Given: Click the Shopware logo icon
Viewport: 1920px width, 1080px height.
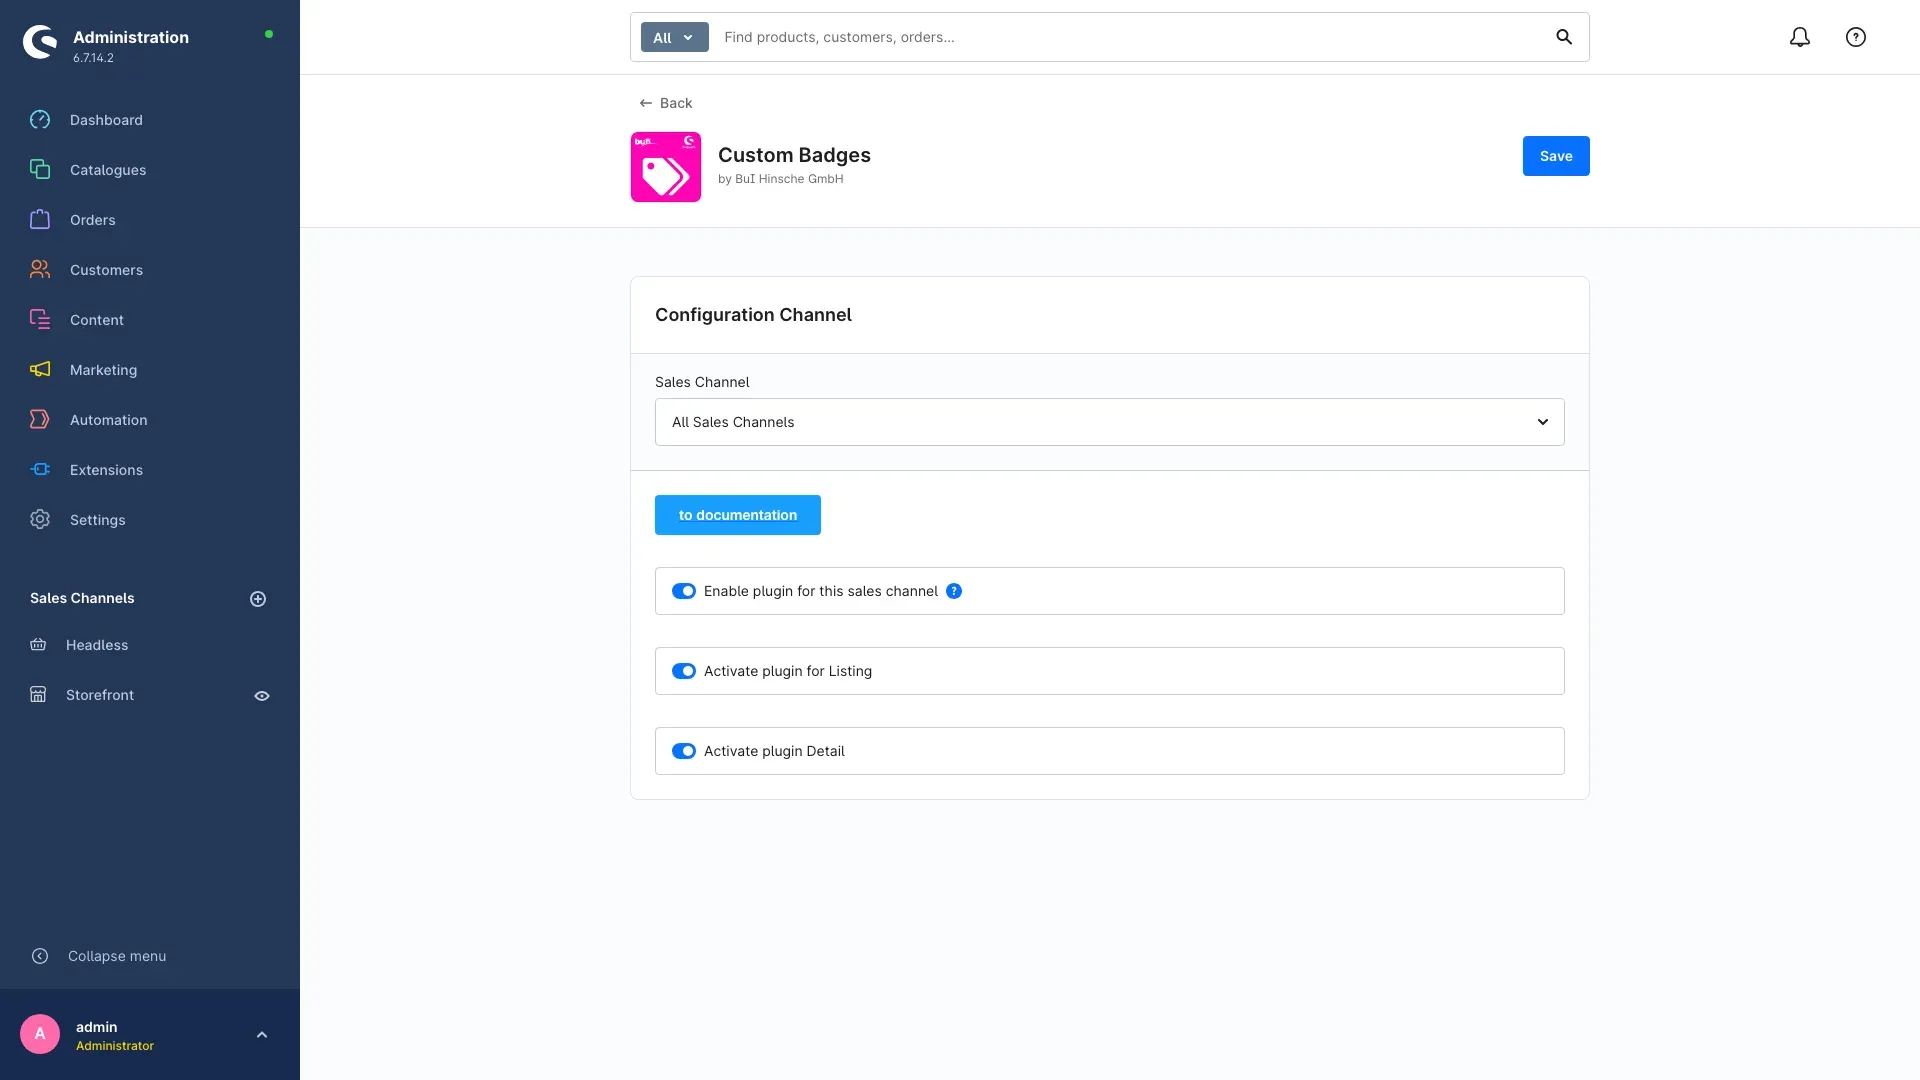Looking at the screenshot, I should (x=40, y=42).
